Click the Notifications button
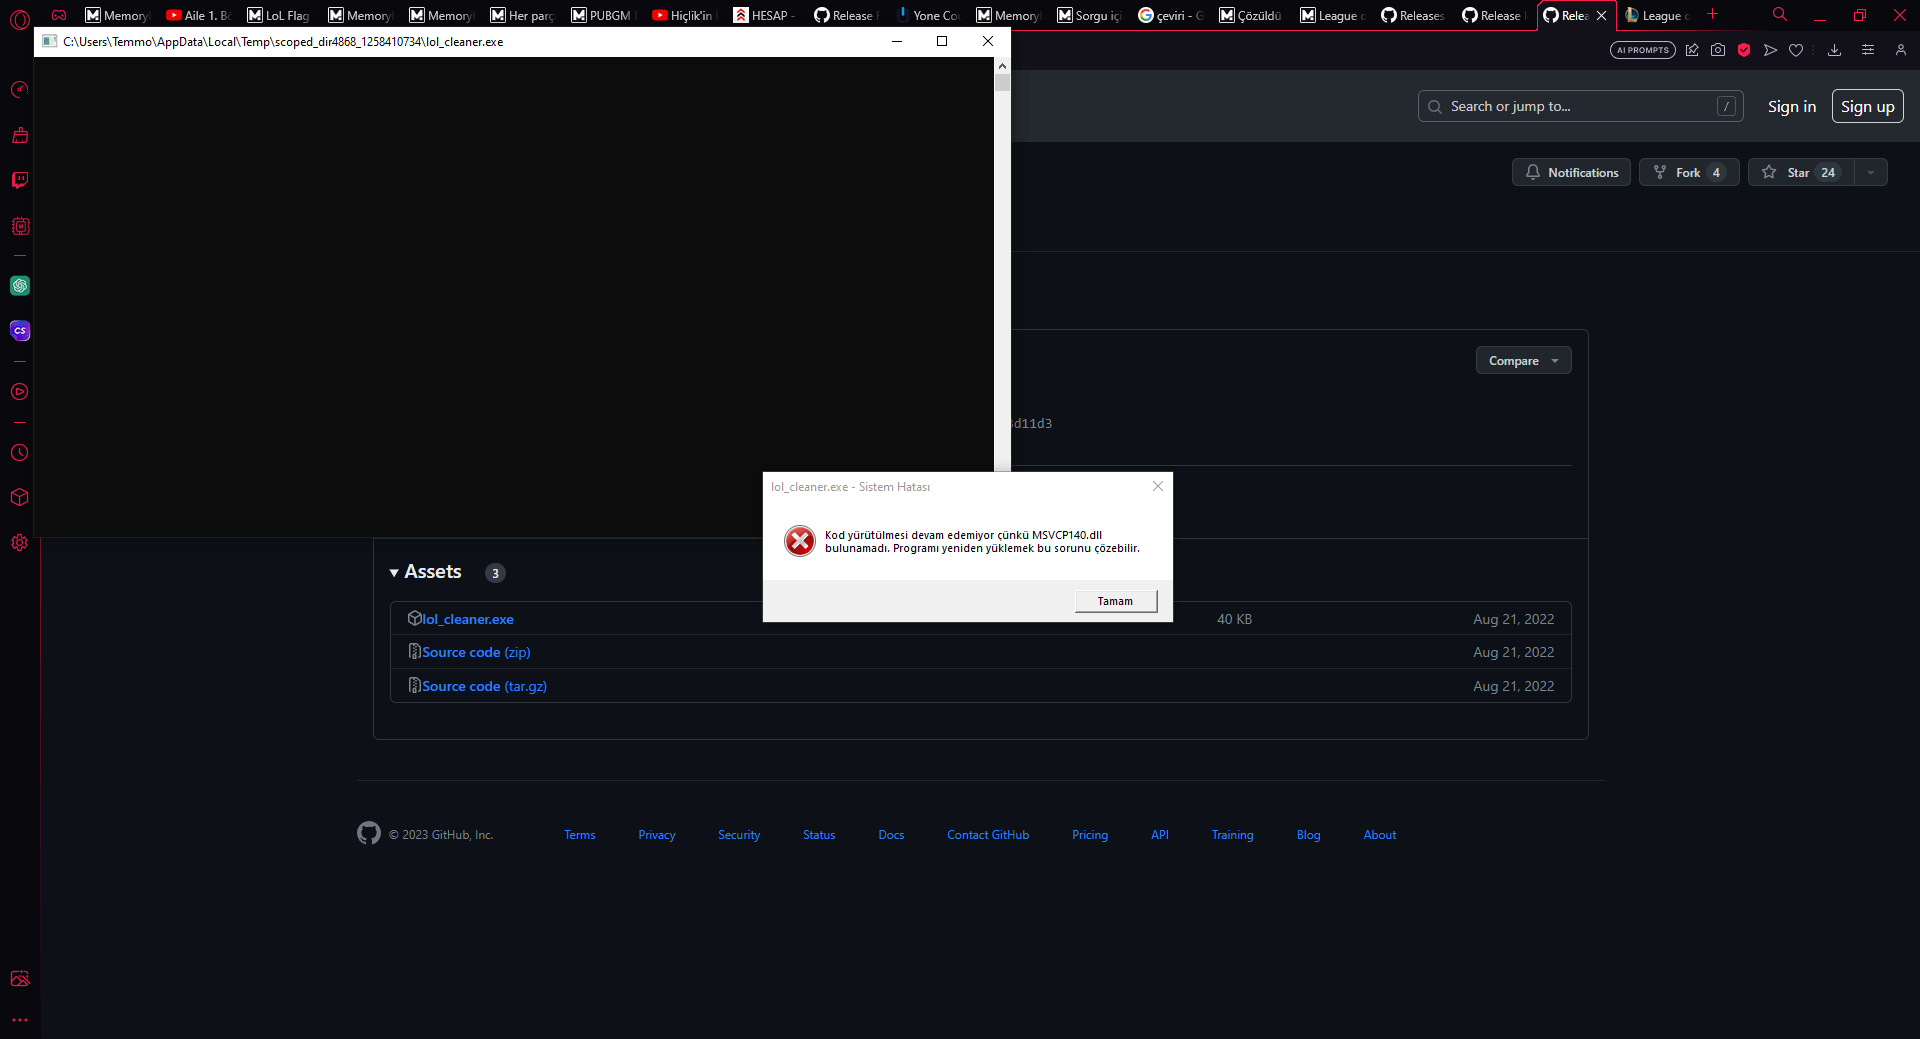This screenshot has height=1039, width=1920. (1571, 172)
